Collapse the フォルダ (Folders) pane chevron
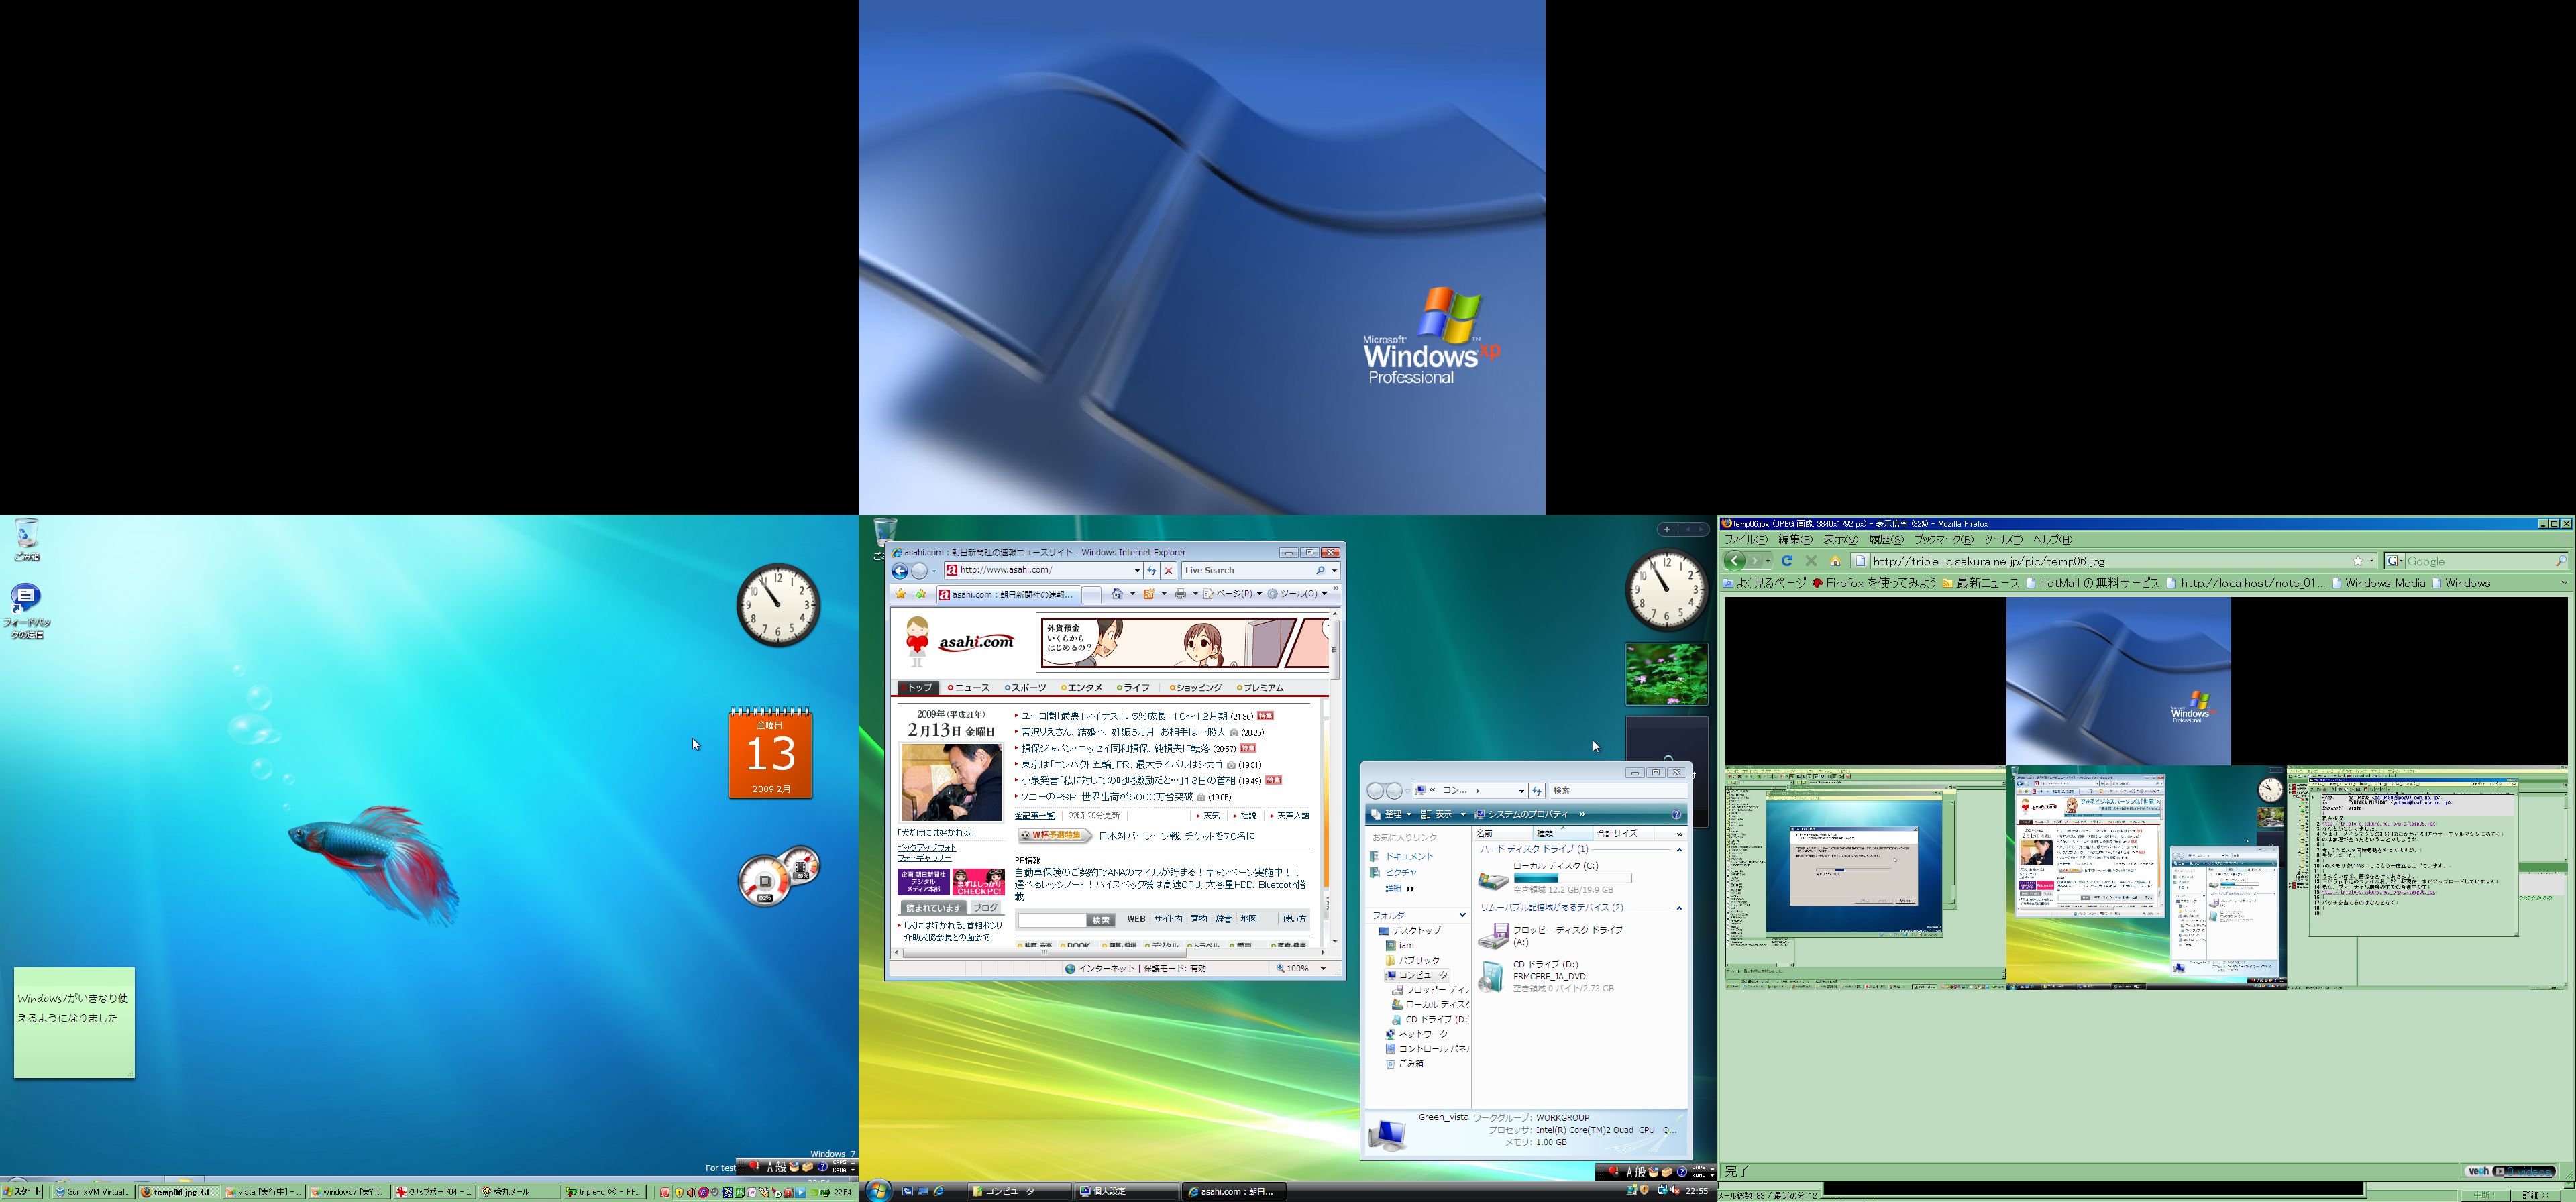Image resolution: width=2576 pixels, height=1202 pixels. [x=1462, y=915]
